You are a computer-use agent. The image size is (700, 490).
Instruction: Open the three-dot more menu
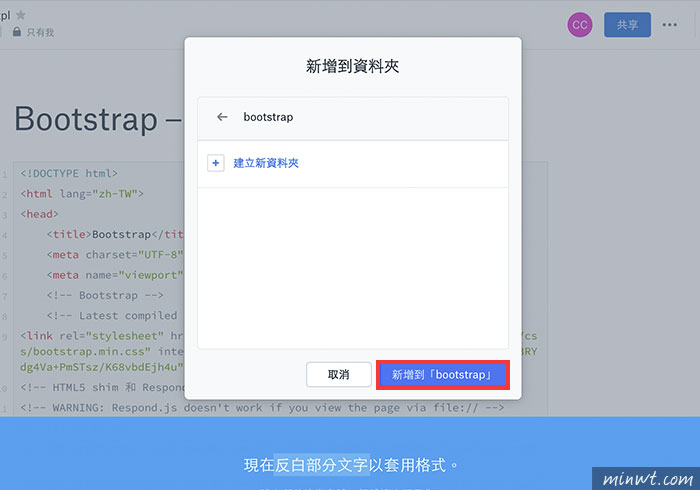(669, 25)
